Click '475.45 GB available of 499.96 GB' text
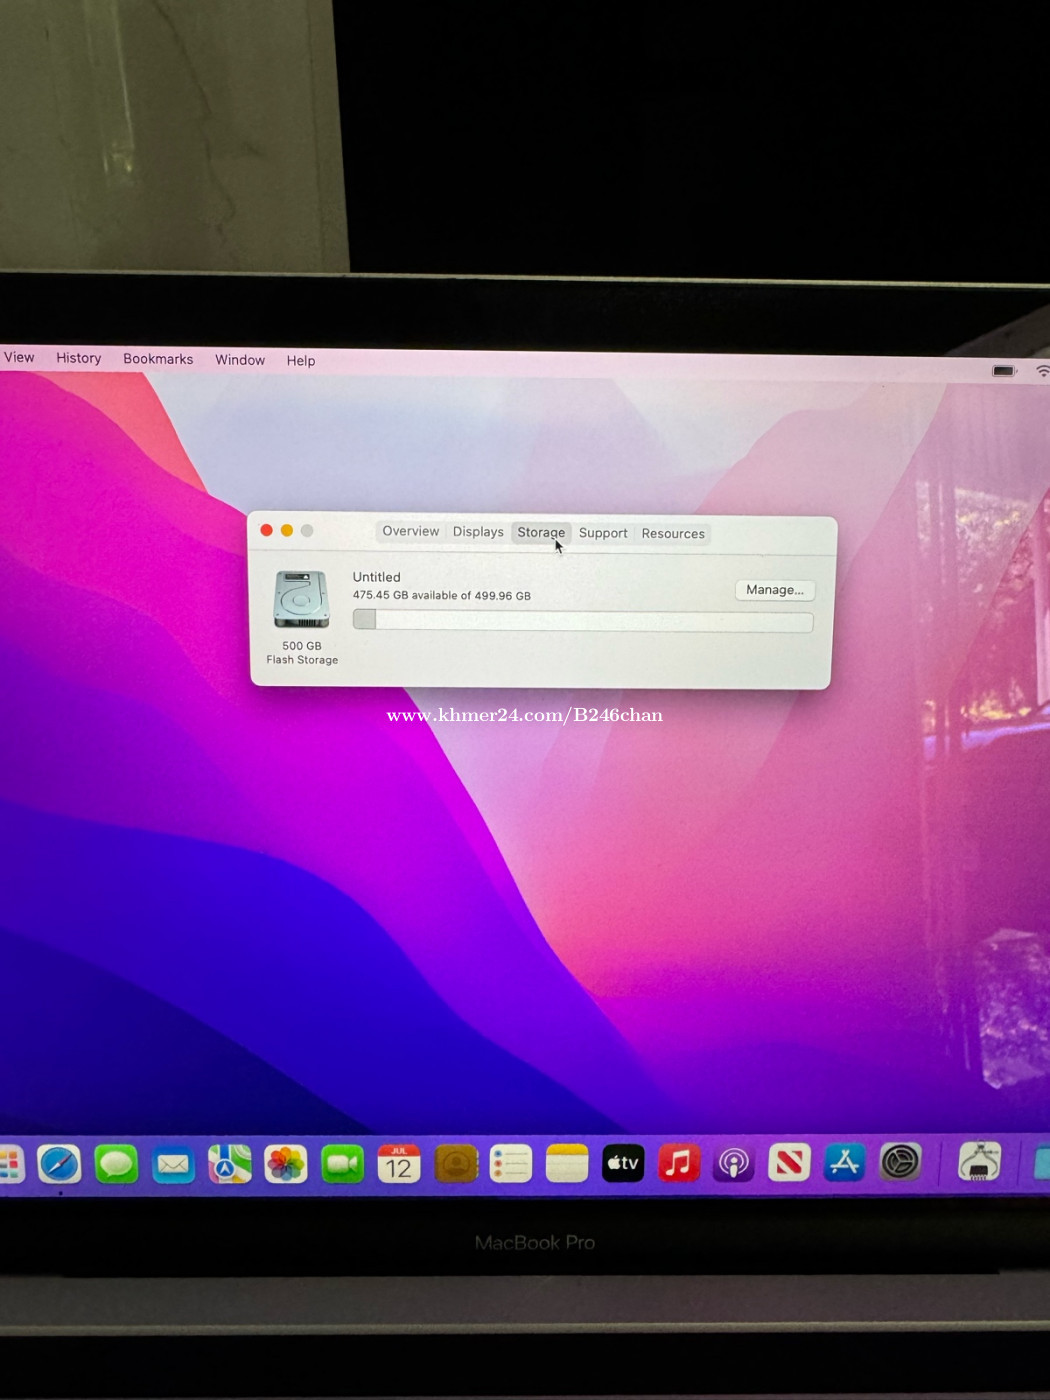Viewport: 1050px width, 1400px height. (x=442, y=595)
